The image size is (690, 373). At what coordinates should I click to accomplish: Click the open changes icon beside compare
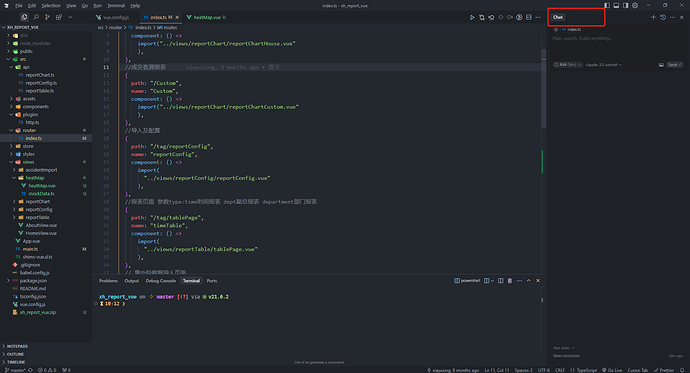491,17
